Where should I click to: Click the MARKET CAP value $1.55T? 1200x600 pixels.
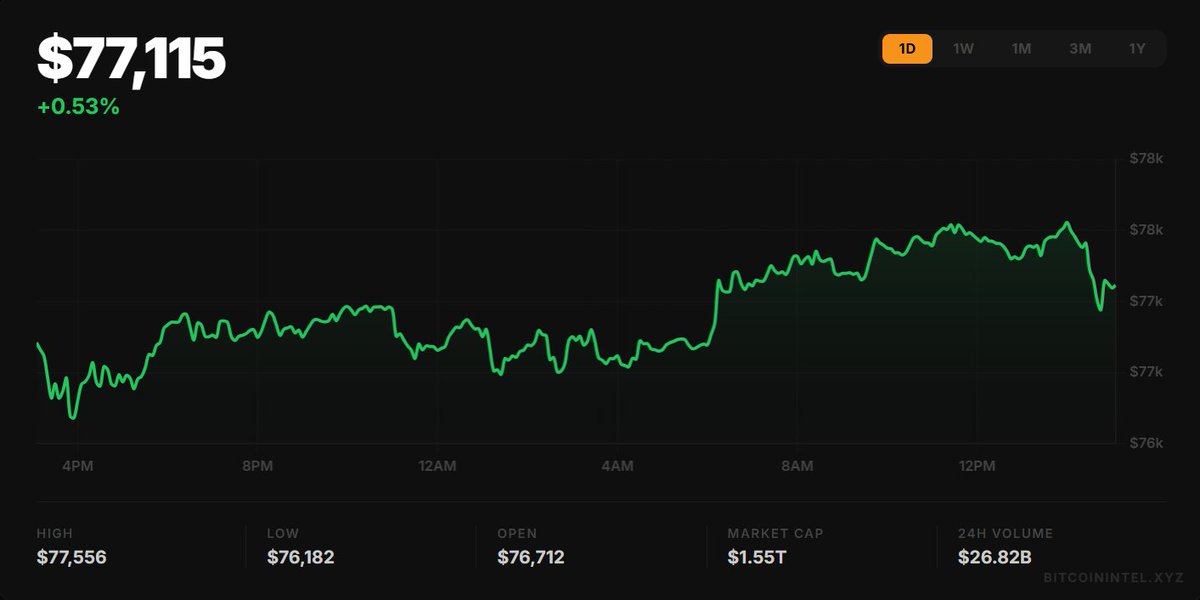[757, 557]
